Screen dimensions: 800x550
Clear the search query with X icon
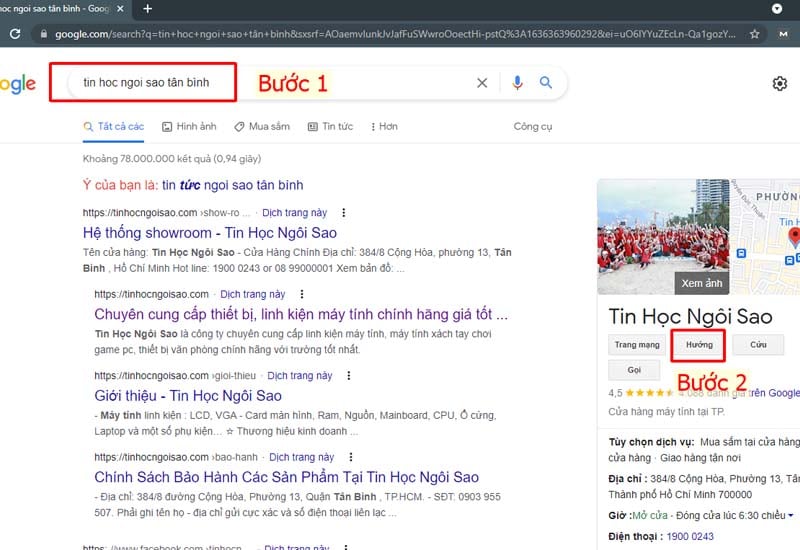click(x=482, y=83)
